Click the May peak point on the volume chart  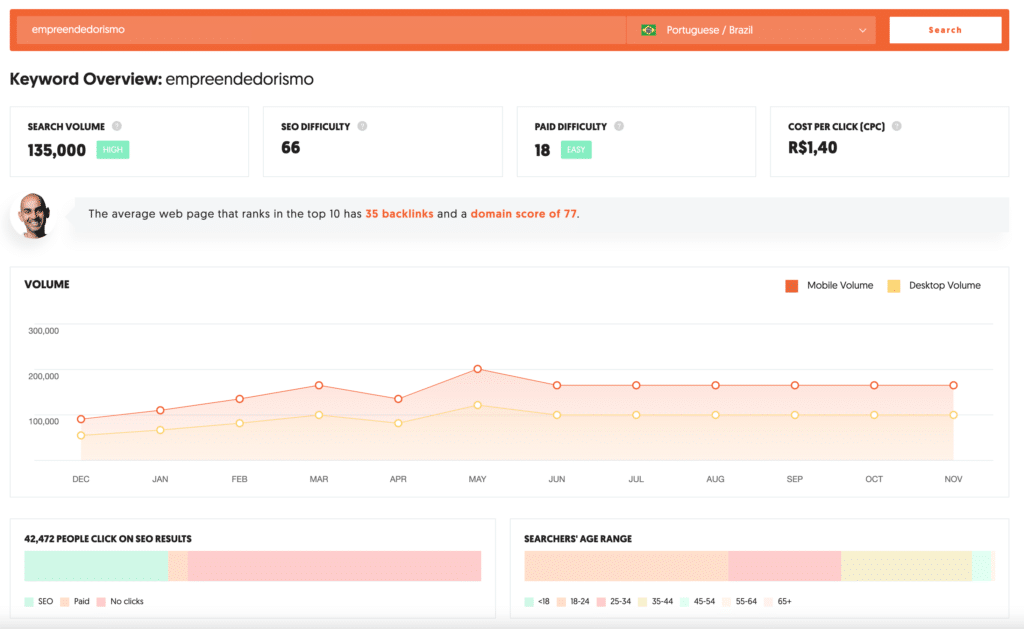point(477,370)
